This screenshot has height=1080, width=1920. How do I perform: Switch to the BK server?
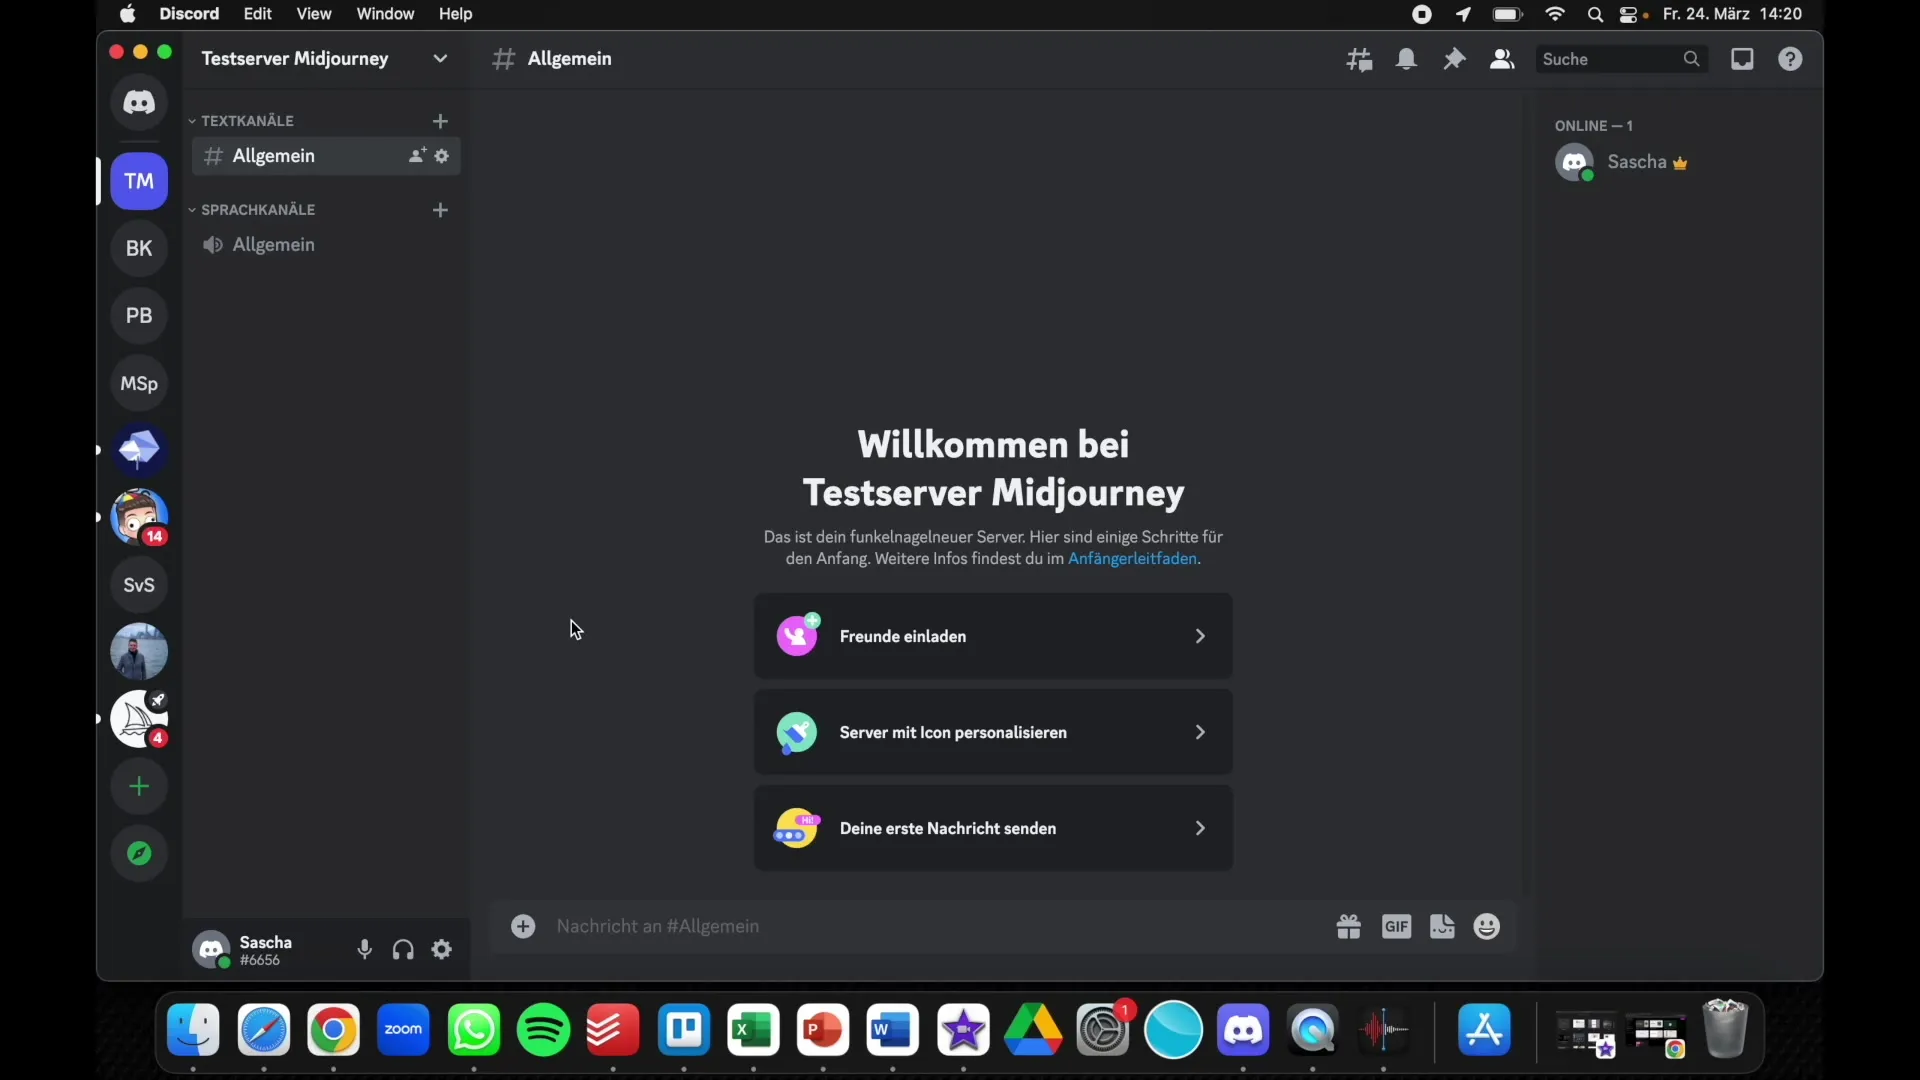click(x=139, y=248)
